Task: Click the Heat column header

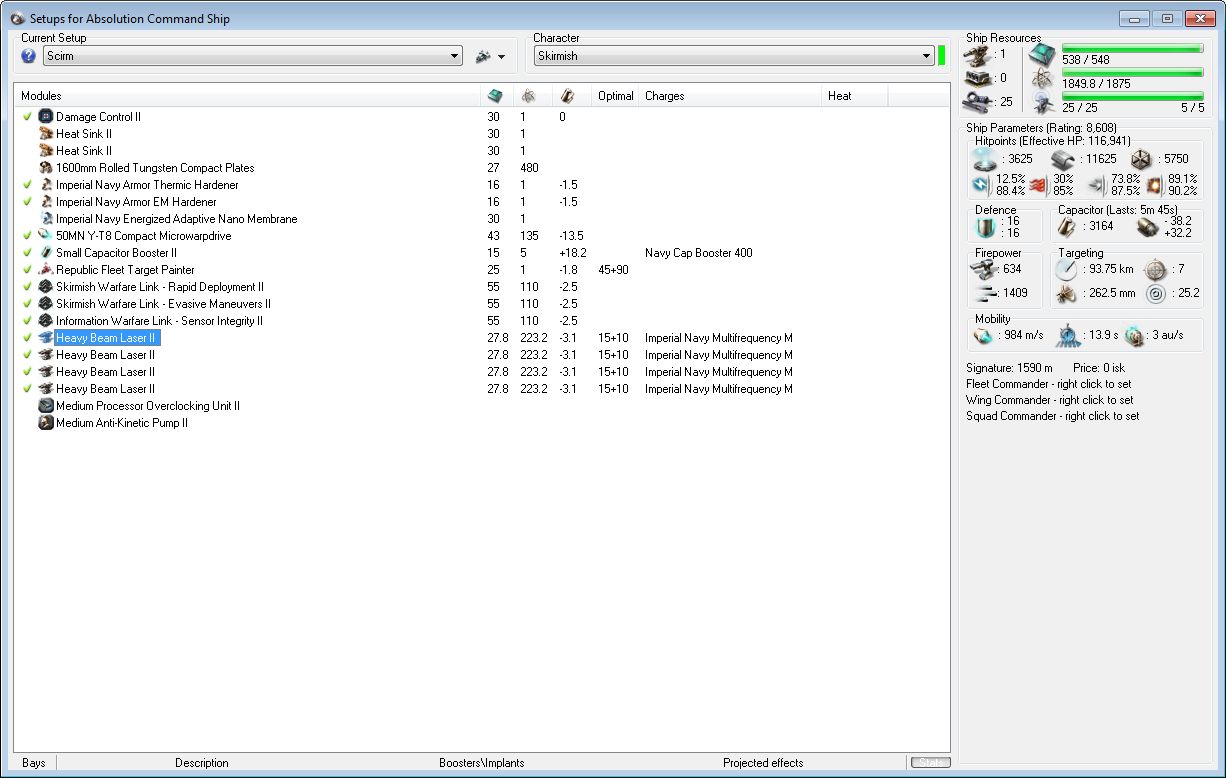Action: pos(855,96)
